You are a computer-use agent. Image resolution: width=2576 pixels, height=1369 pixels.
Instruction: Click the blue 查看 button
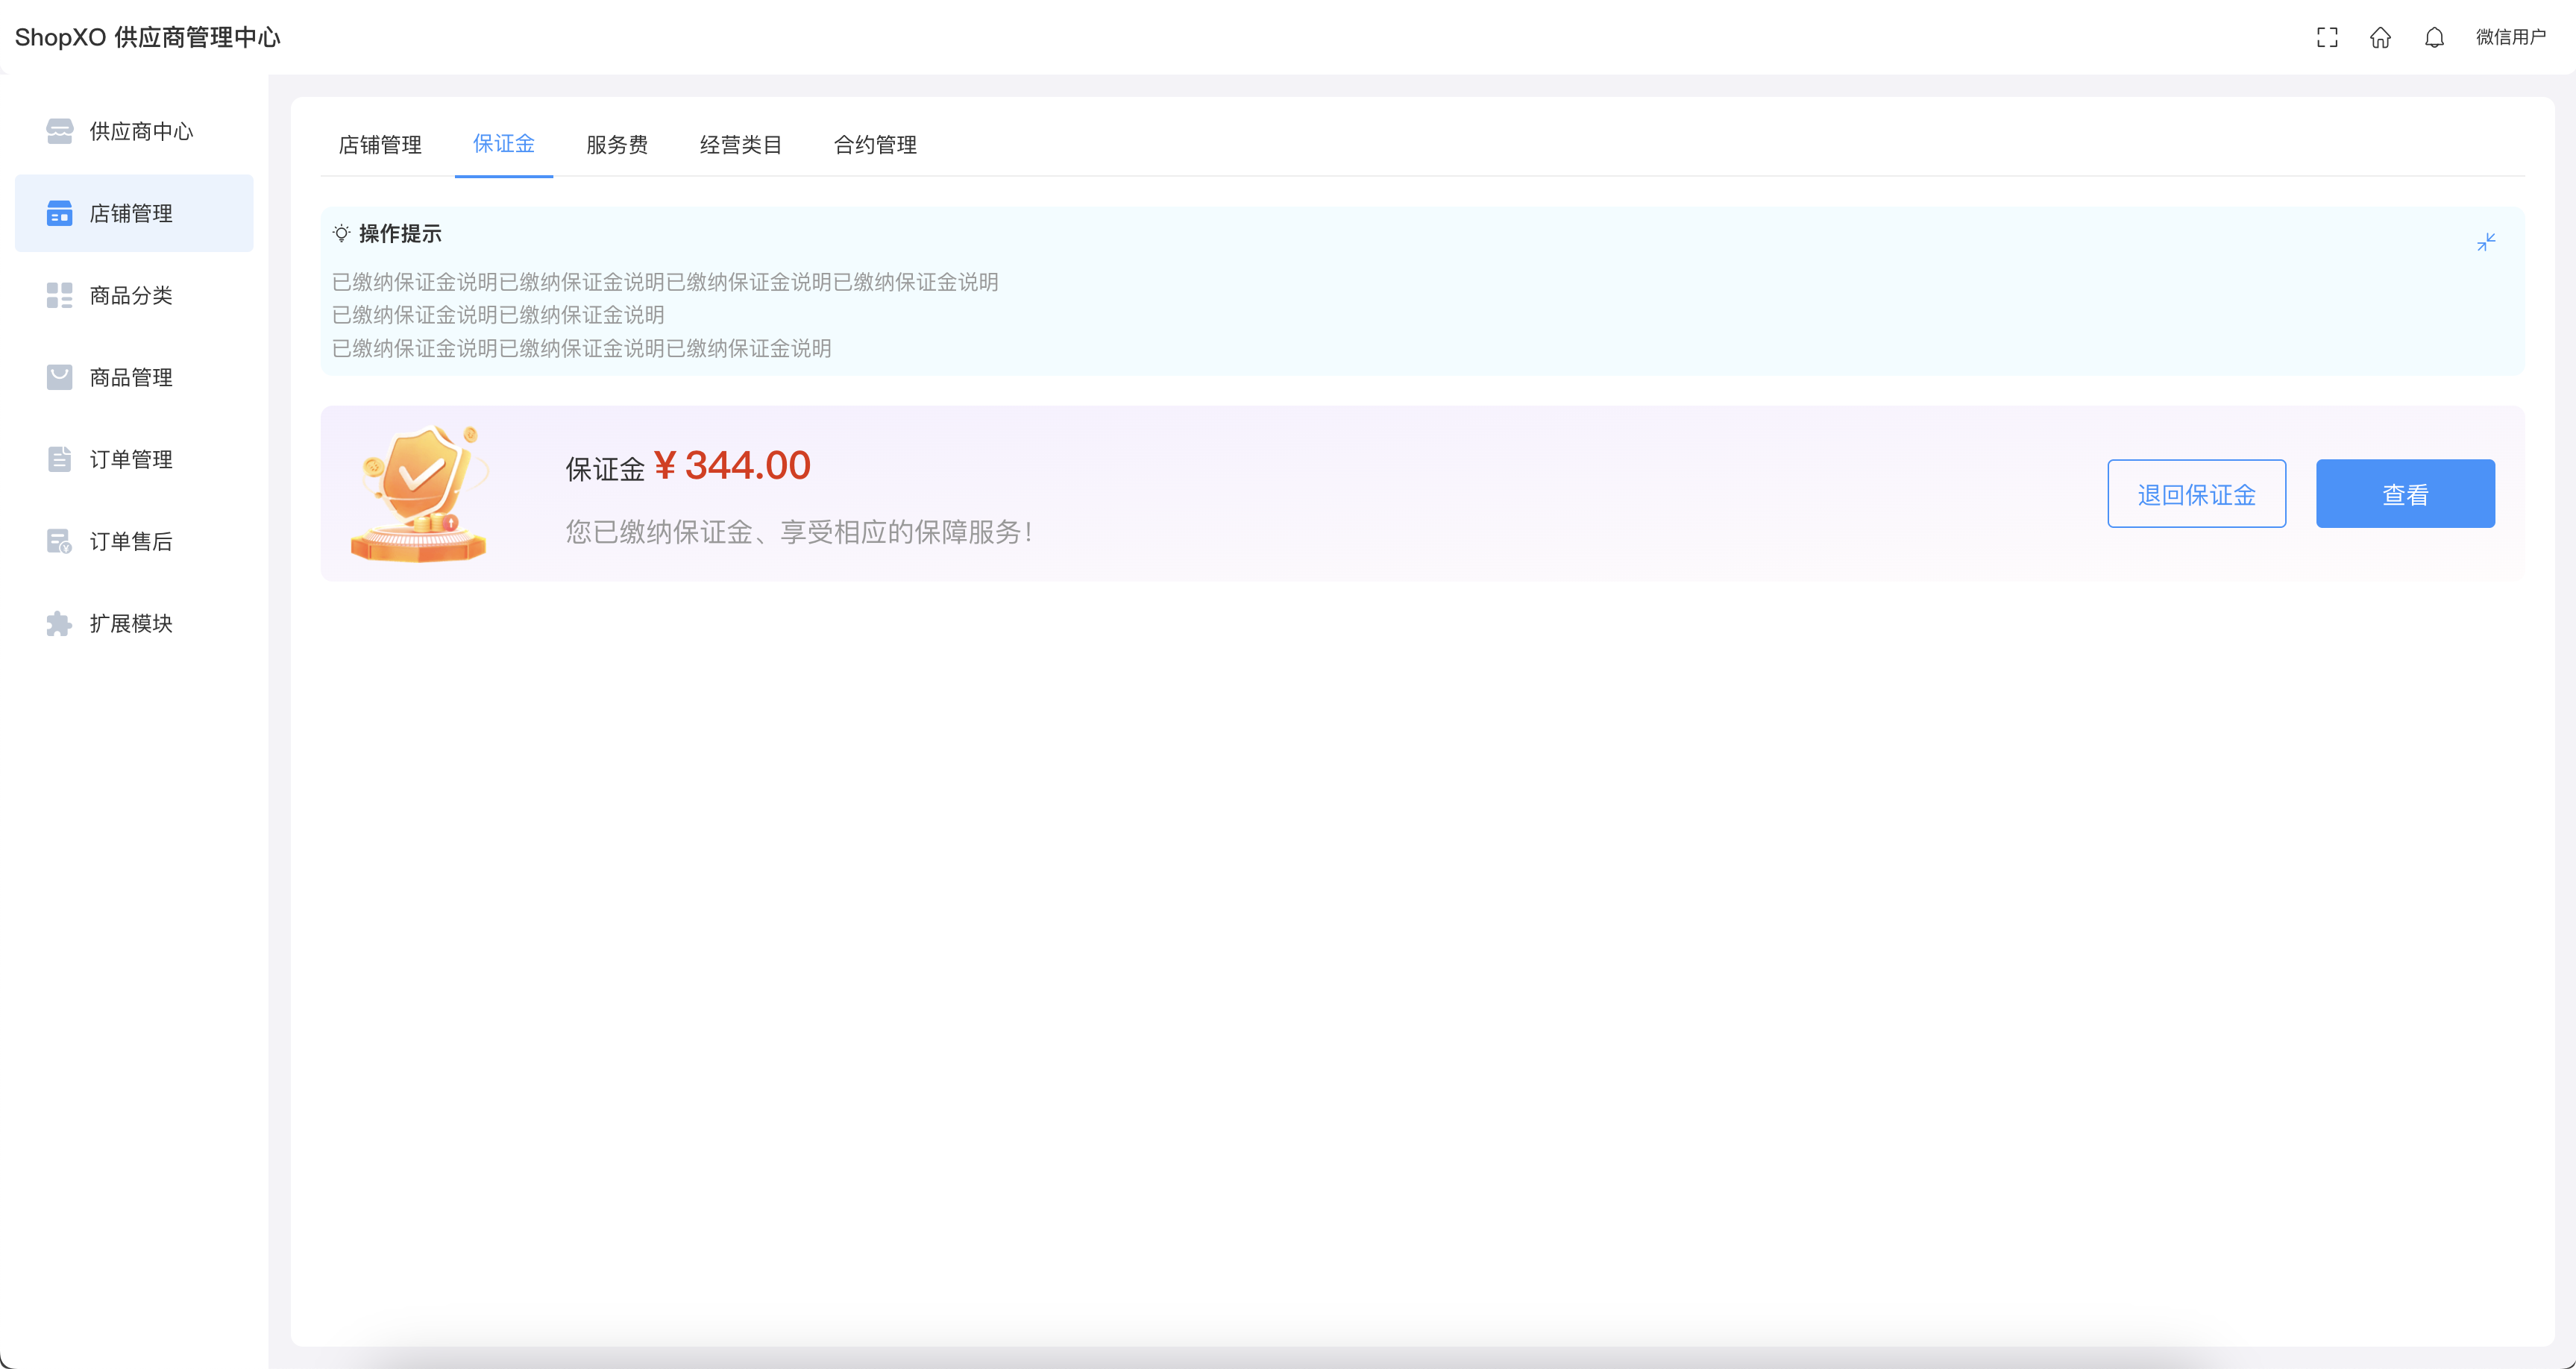coord(2405,494)
